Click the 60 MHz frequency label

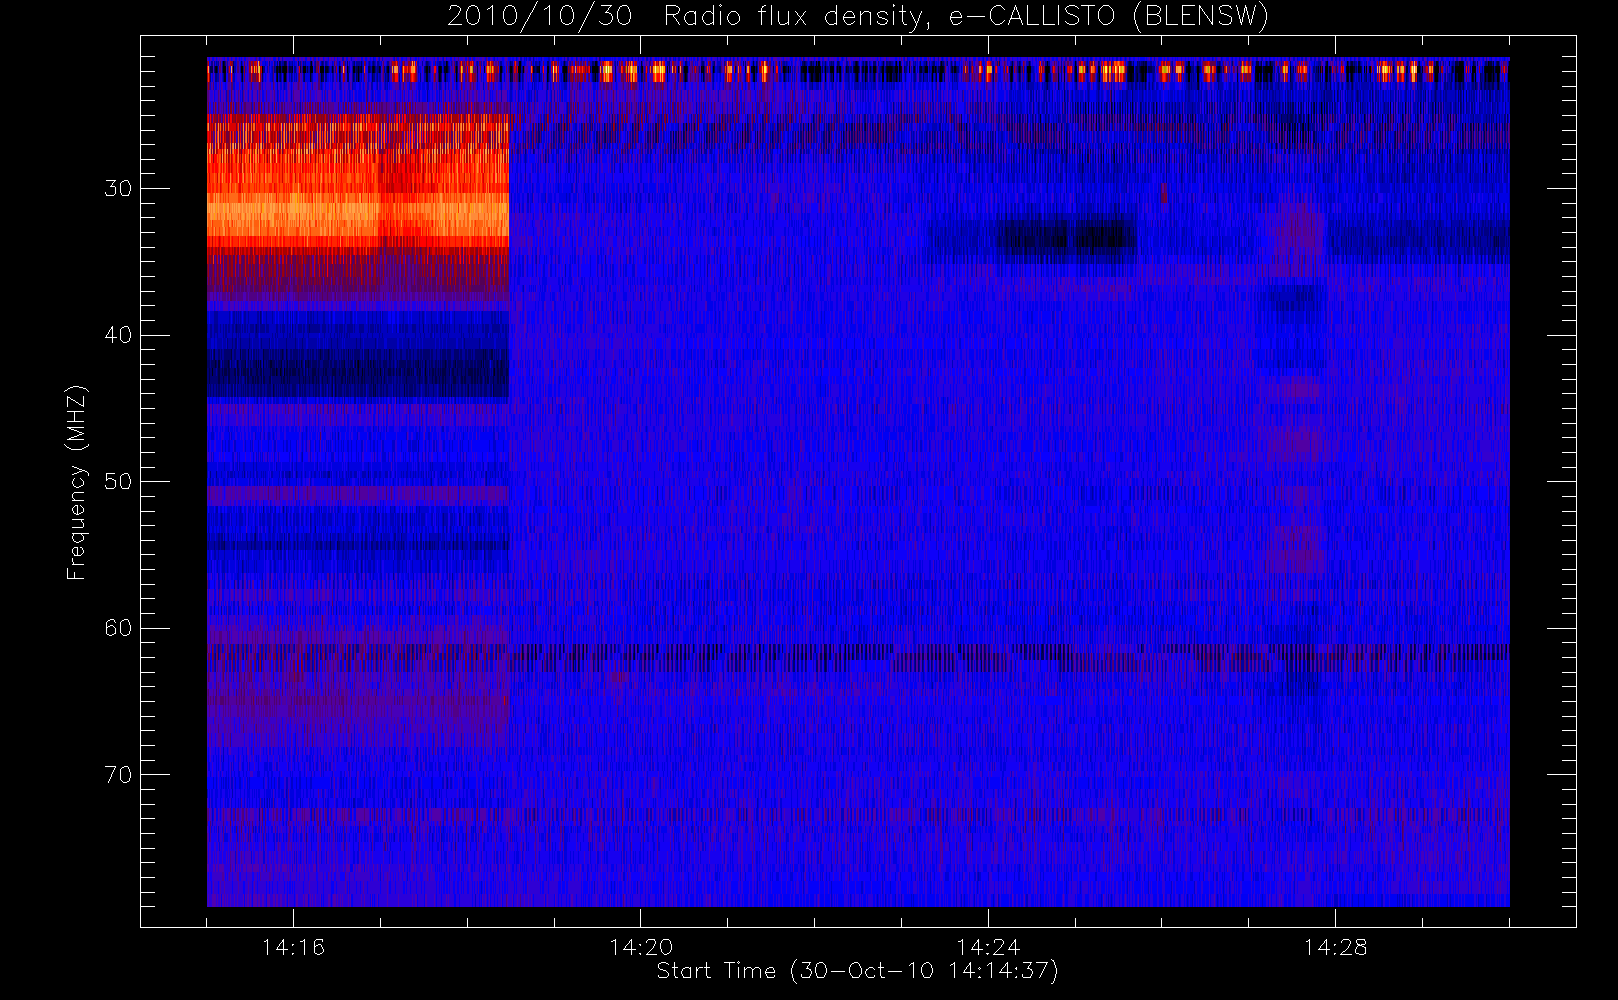click(118, 628)
